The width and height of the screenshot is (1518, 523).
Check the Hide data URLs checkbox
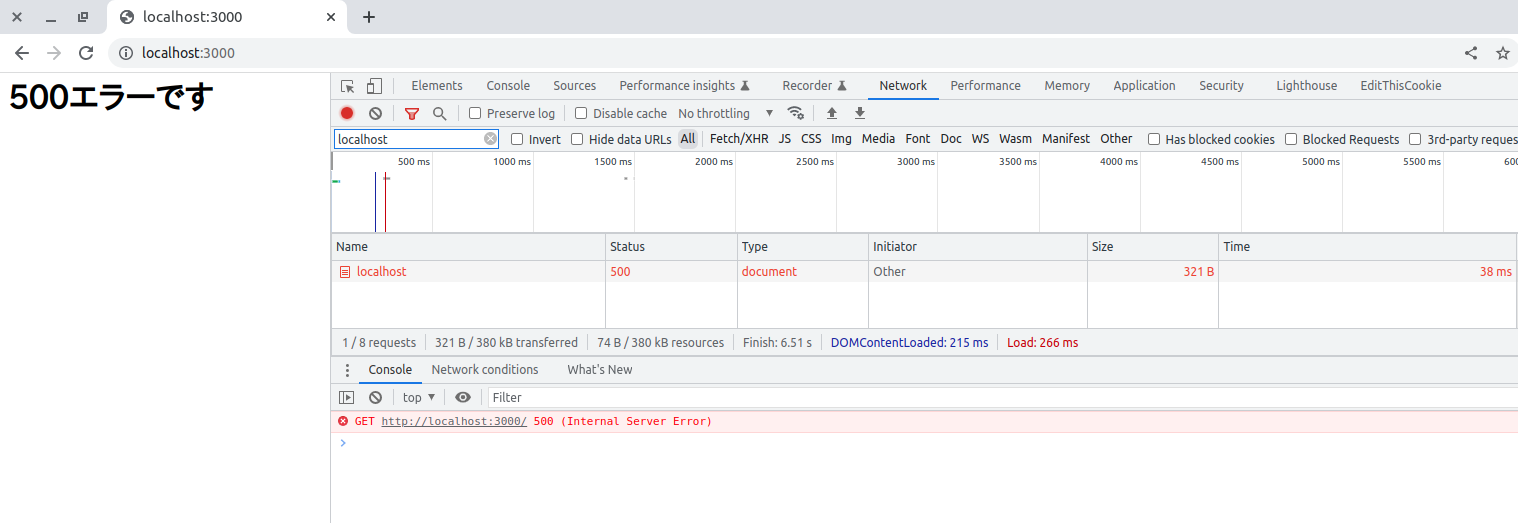[x=577, y=139]
